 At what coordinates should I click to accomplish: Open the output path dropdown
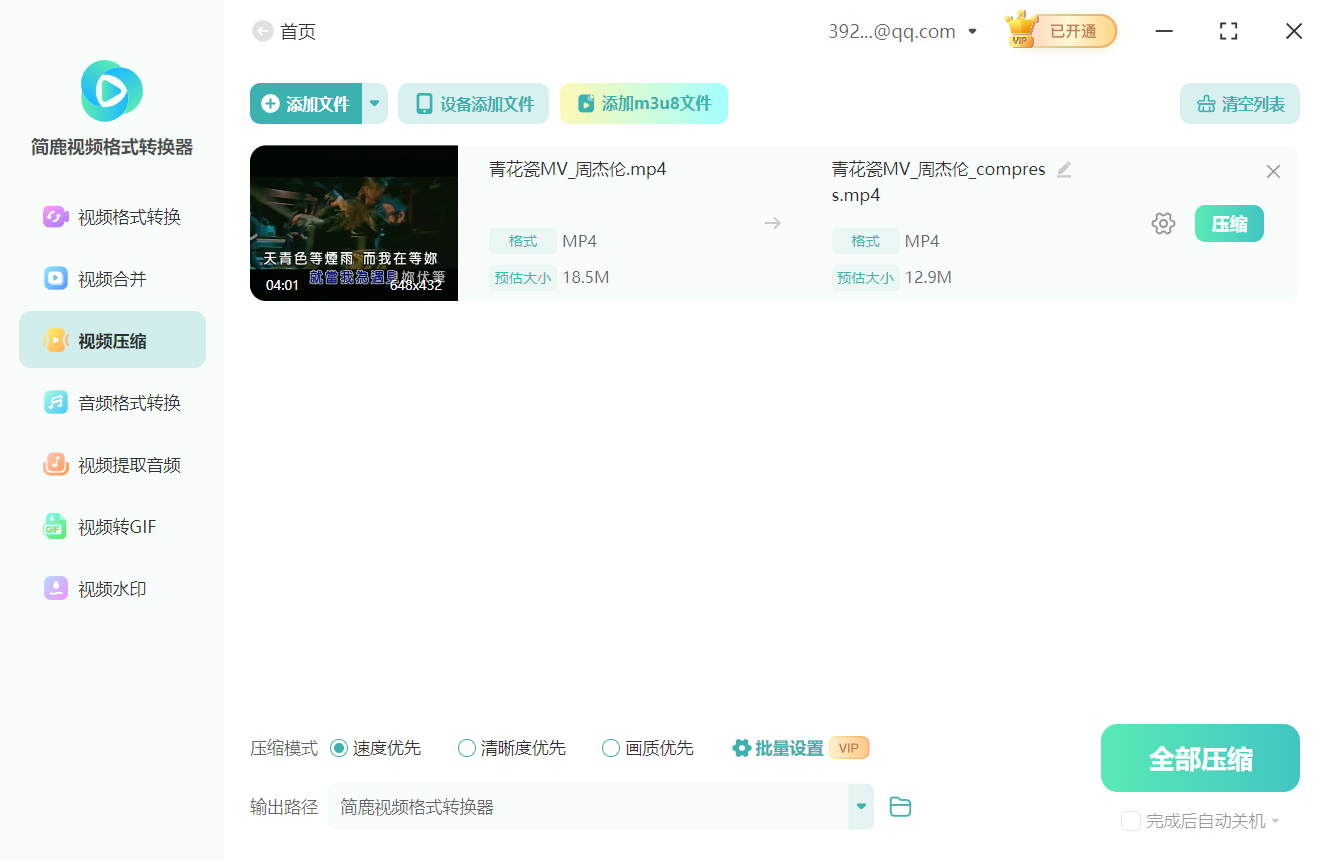coord(860,806)
